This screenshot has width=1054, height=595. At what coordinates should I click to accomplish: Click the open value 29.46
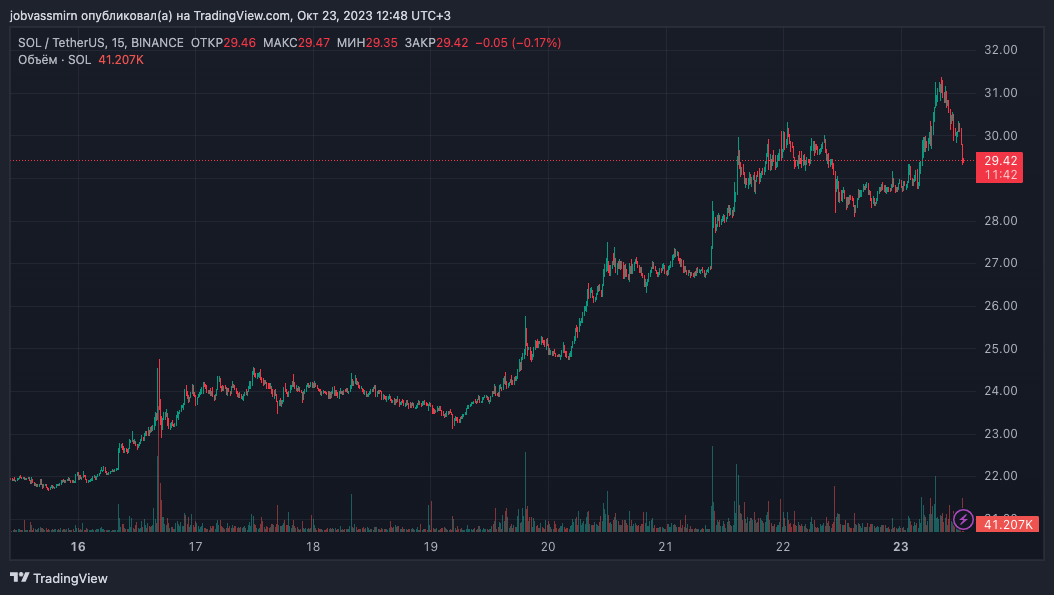(239, 42)
